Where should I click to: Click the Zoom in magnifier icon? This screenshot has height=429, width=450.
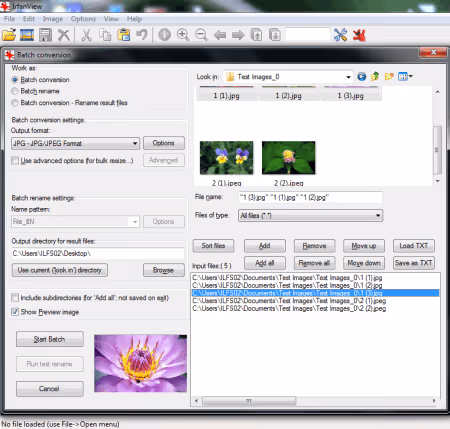(183, 35)
